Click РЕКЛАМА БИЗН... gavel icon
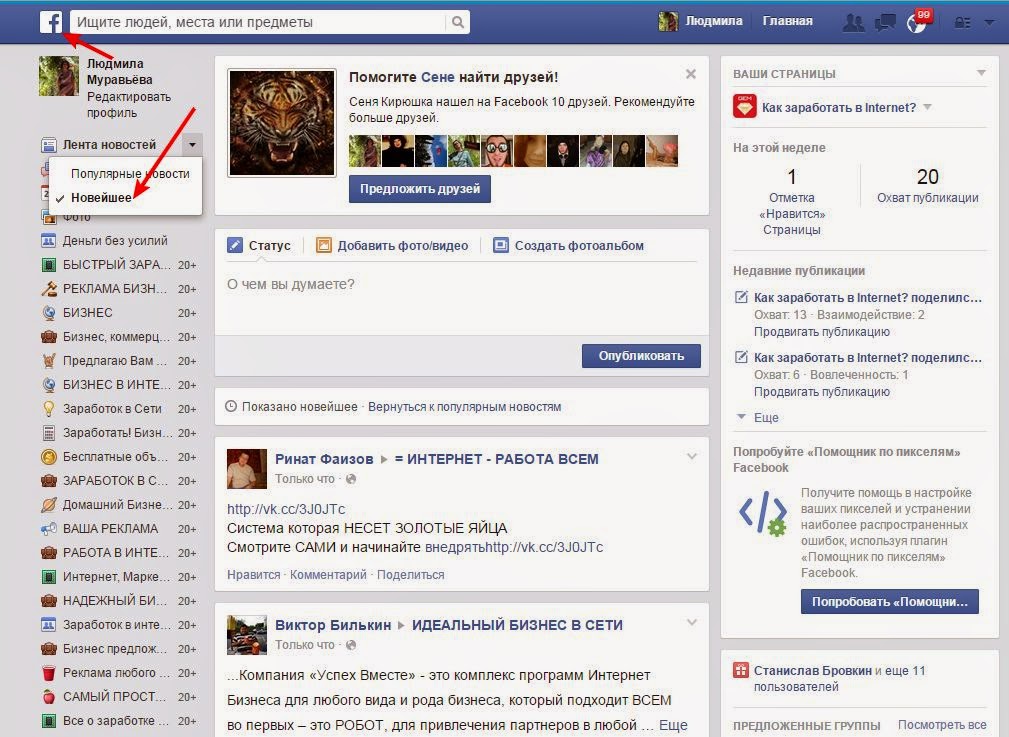This screenshot has width=1009, height=737. click(x=48, y=288)
